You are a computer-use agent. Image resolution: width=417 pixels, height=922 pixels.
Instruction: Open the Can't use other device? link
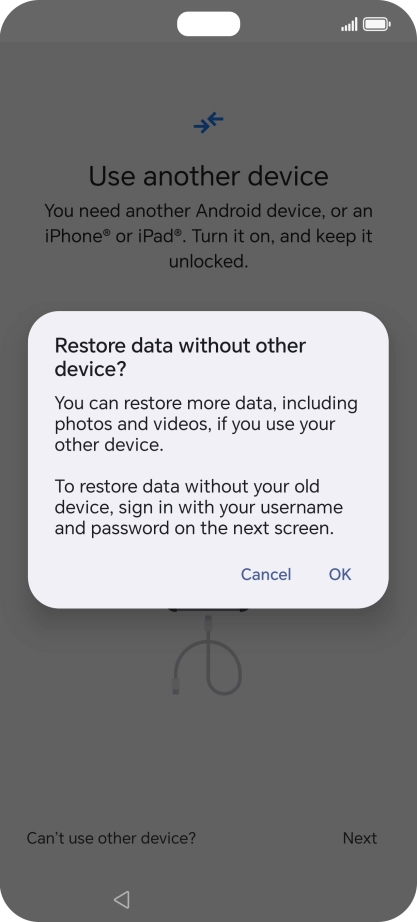(111, 838)
